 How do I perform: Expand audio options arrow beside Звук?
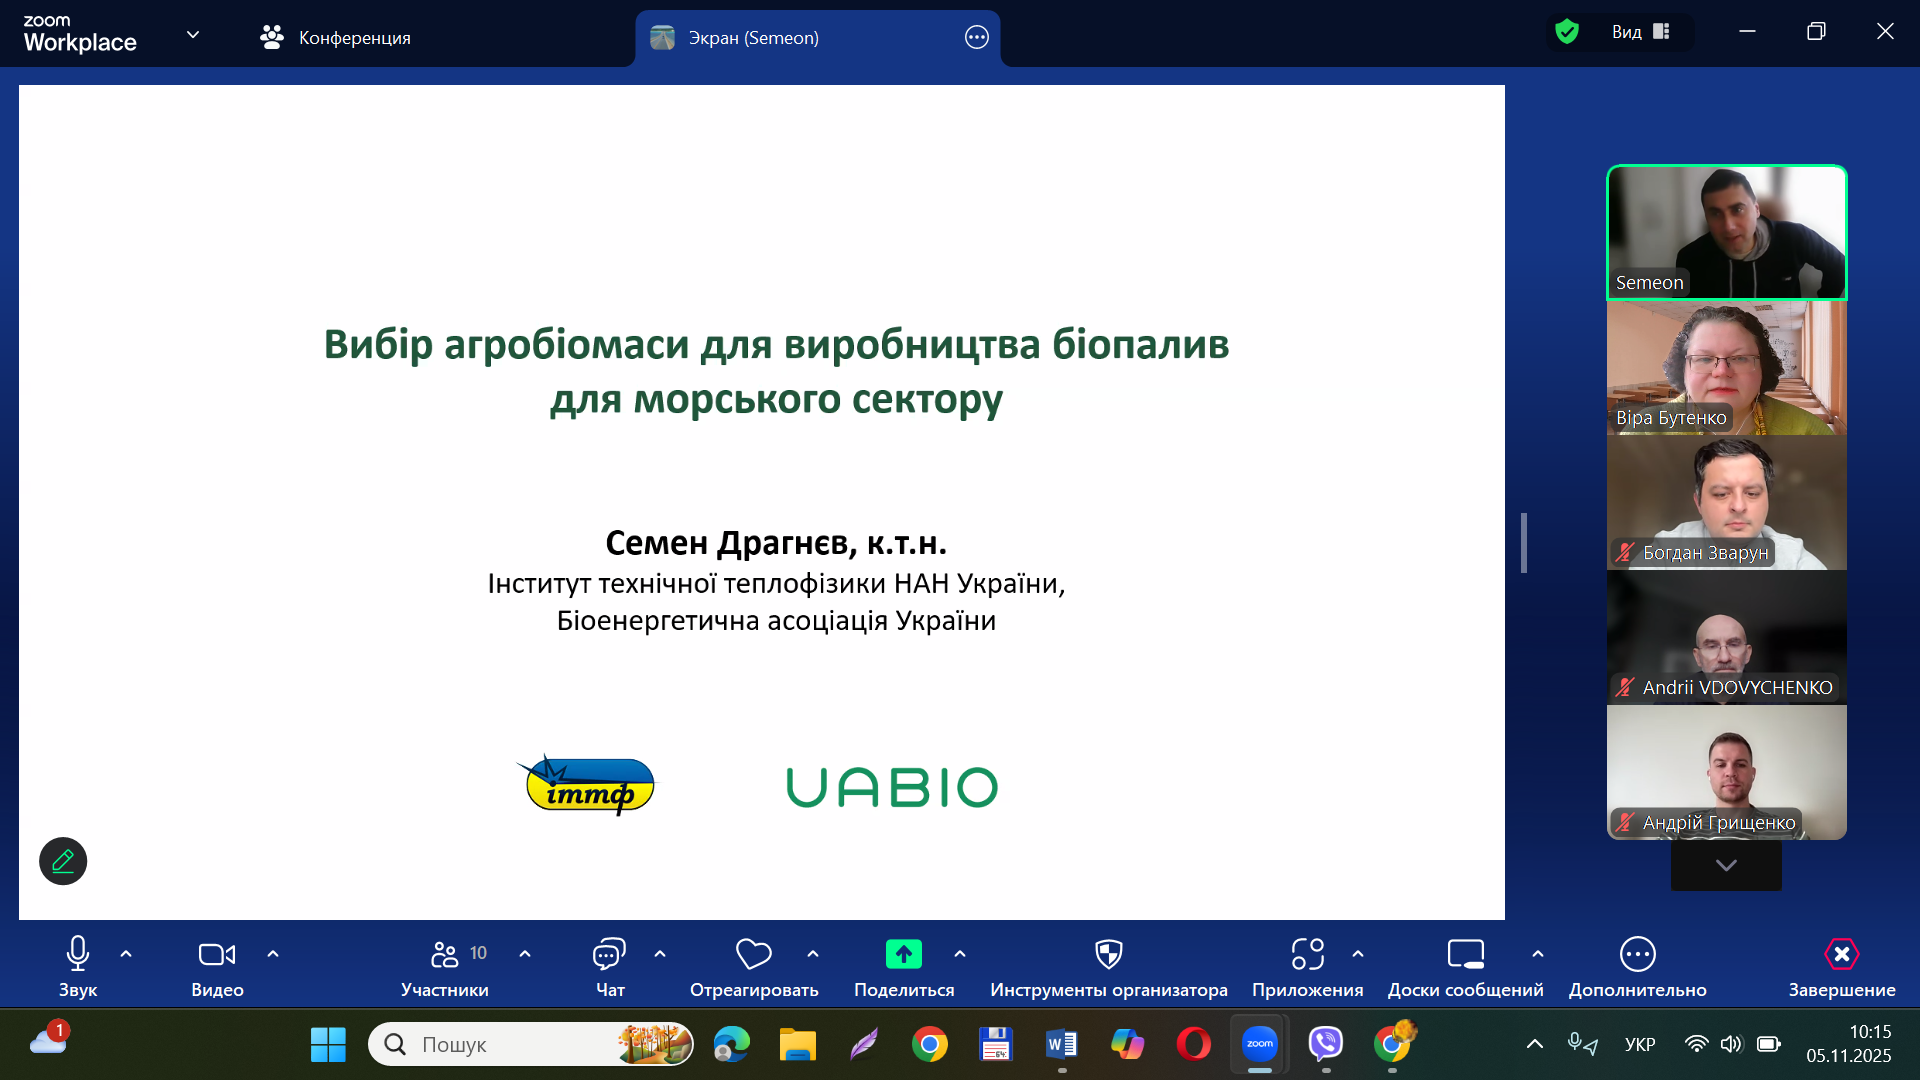pyautogui.click(x=126, y=954)
